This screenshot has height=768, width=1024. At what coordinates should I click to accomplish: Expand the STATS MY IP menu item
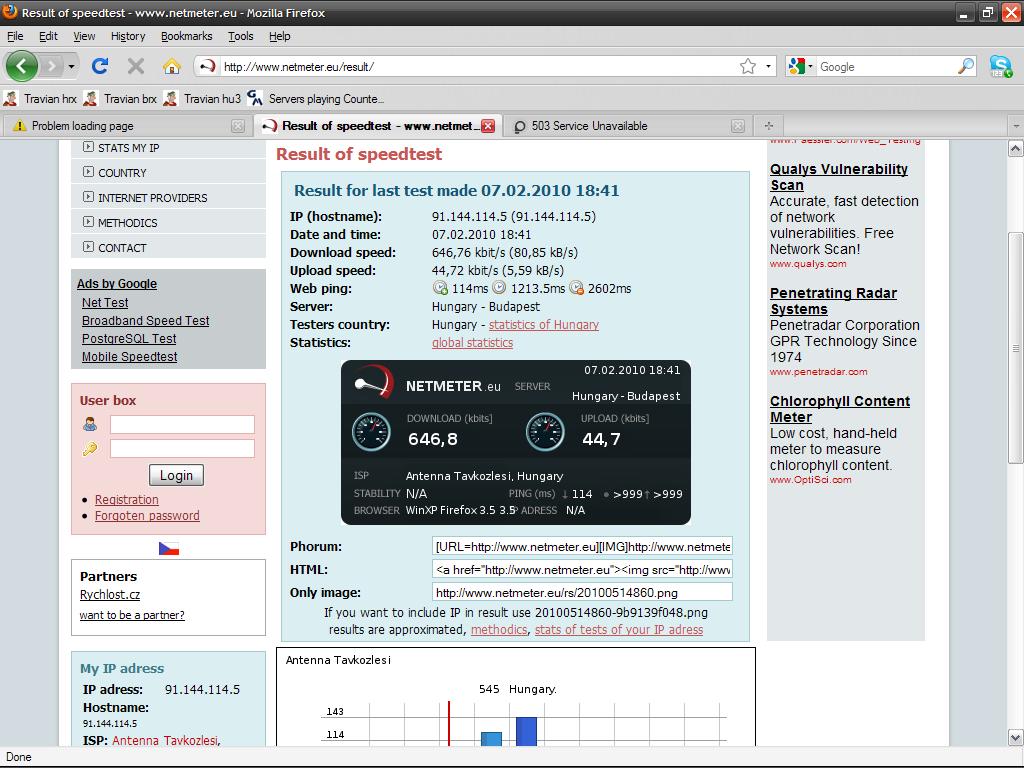pyautogui.click(x=168, y=148)
